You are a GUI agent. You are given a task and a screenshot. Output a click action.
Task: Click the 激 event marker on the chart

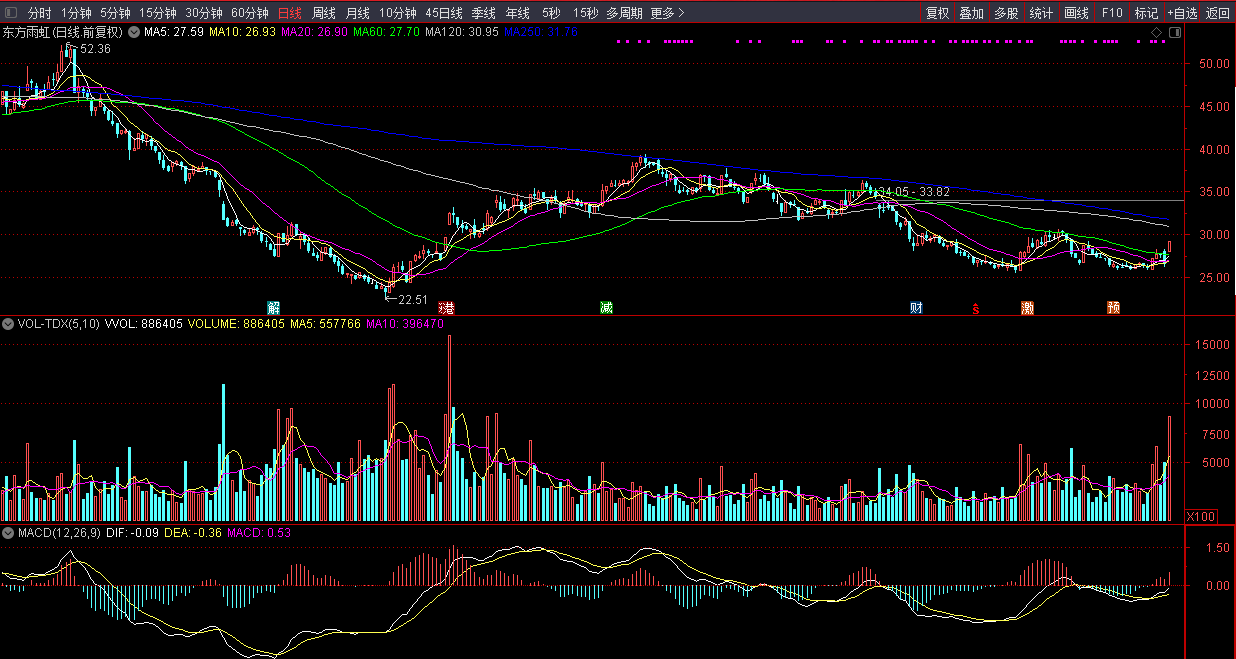pyautogui.click(x=1027, y=307)
